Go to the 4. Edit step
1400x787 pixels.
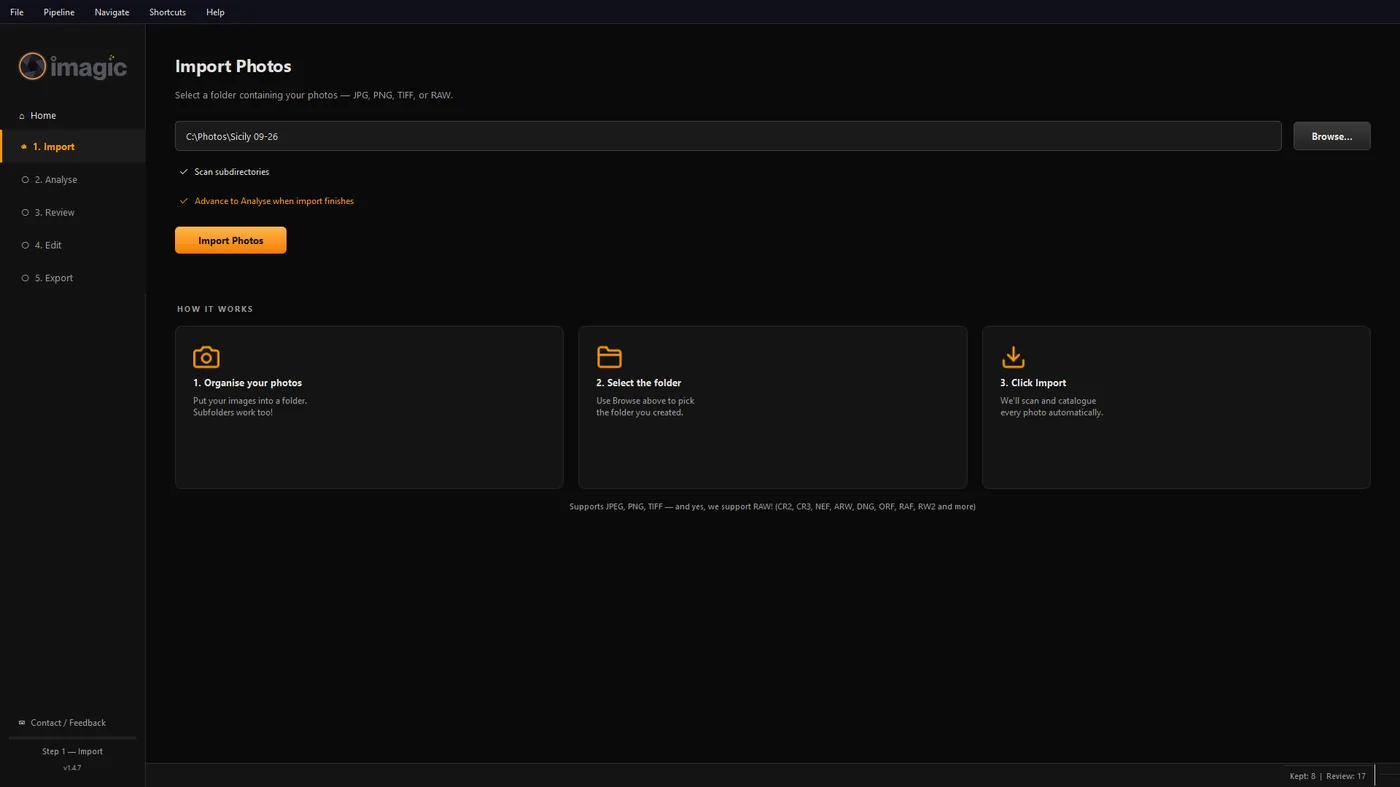(x=73, y=245)
